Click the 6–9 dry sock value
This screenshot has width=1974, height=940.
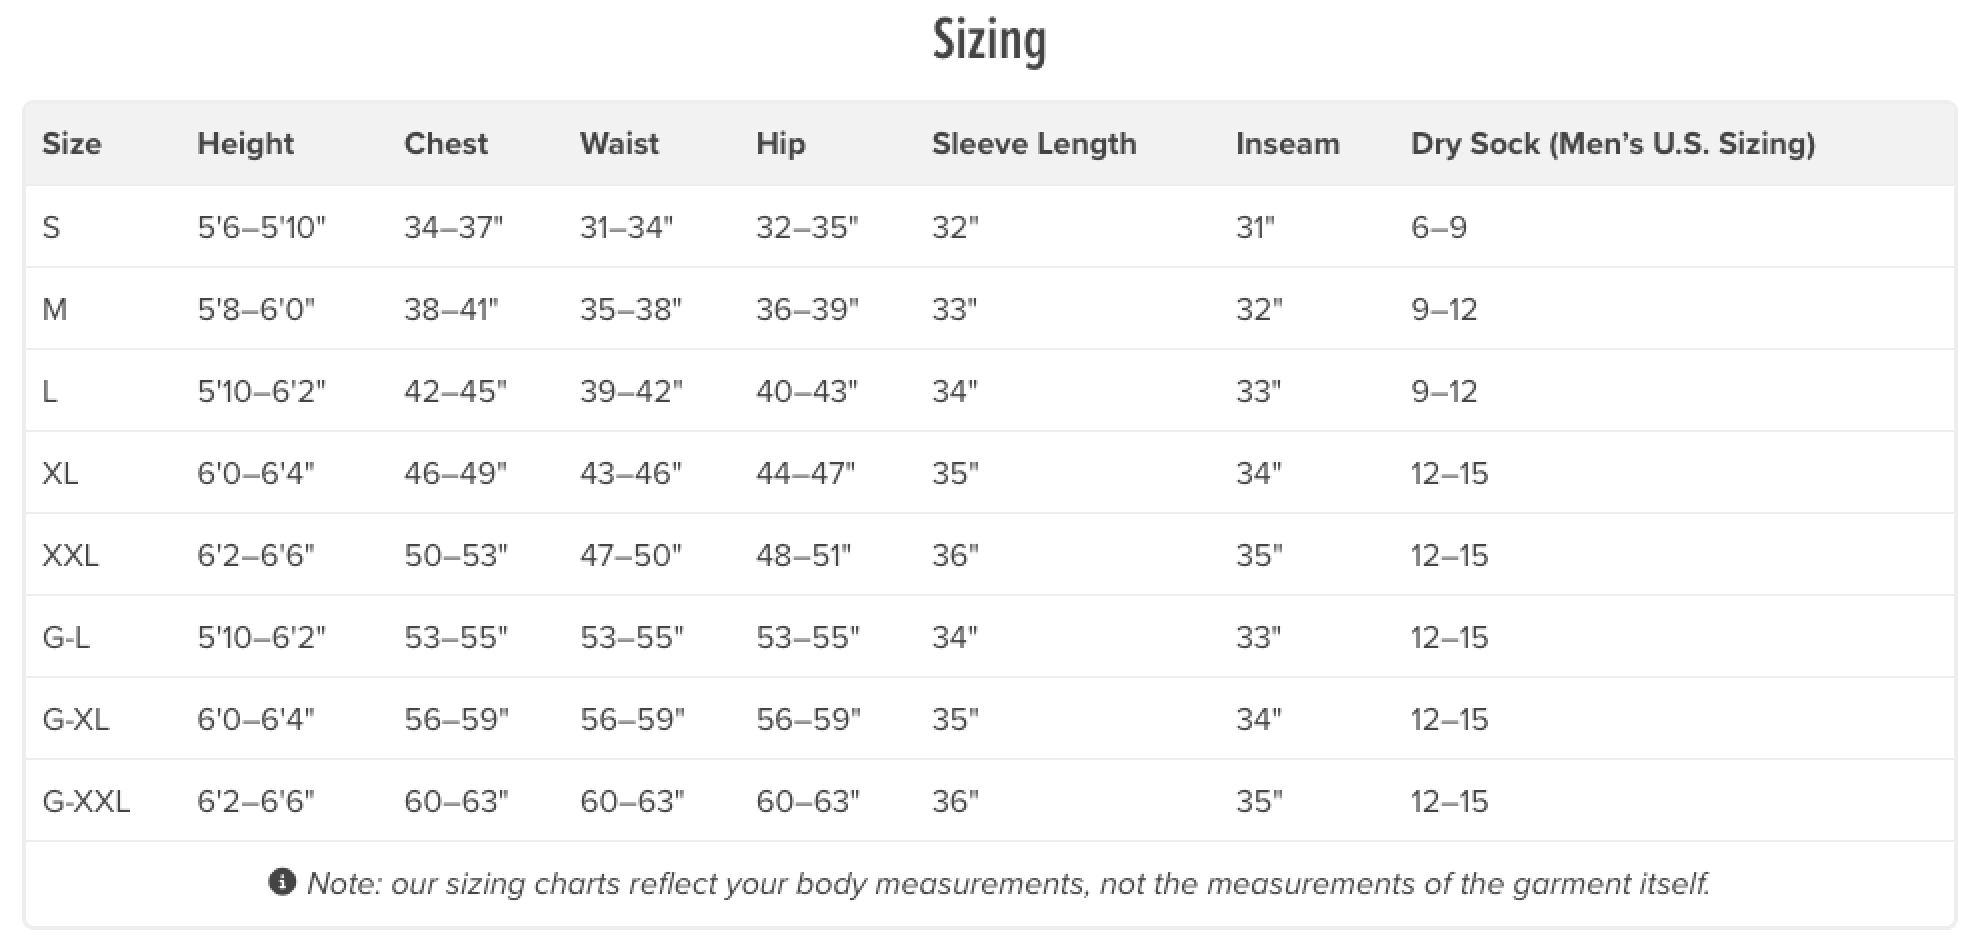(1439, 228)
